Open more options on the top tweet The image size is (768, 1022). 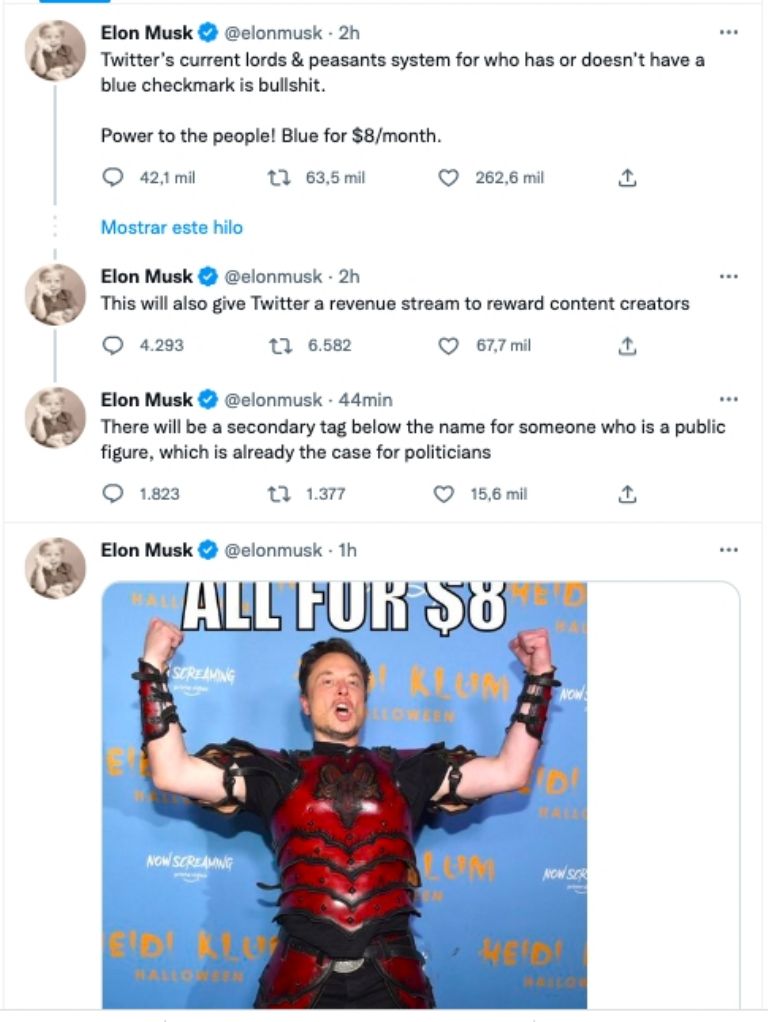point(729,34)
